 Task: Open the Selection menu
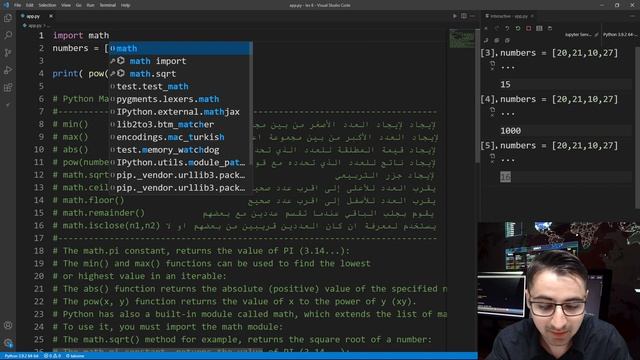pos(47,5)
